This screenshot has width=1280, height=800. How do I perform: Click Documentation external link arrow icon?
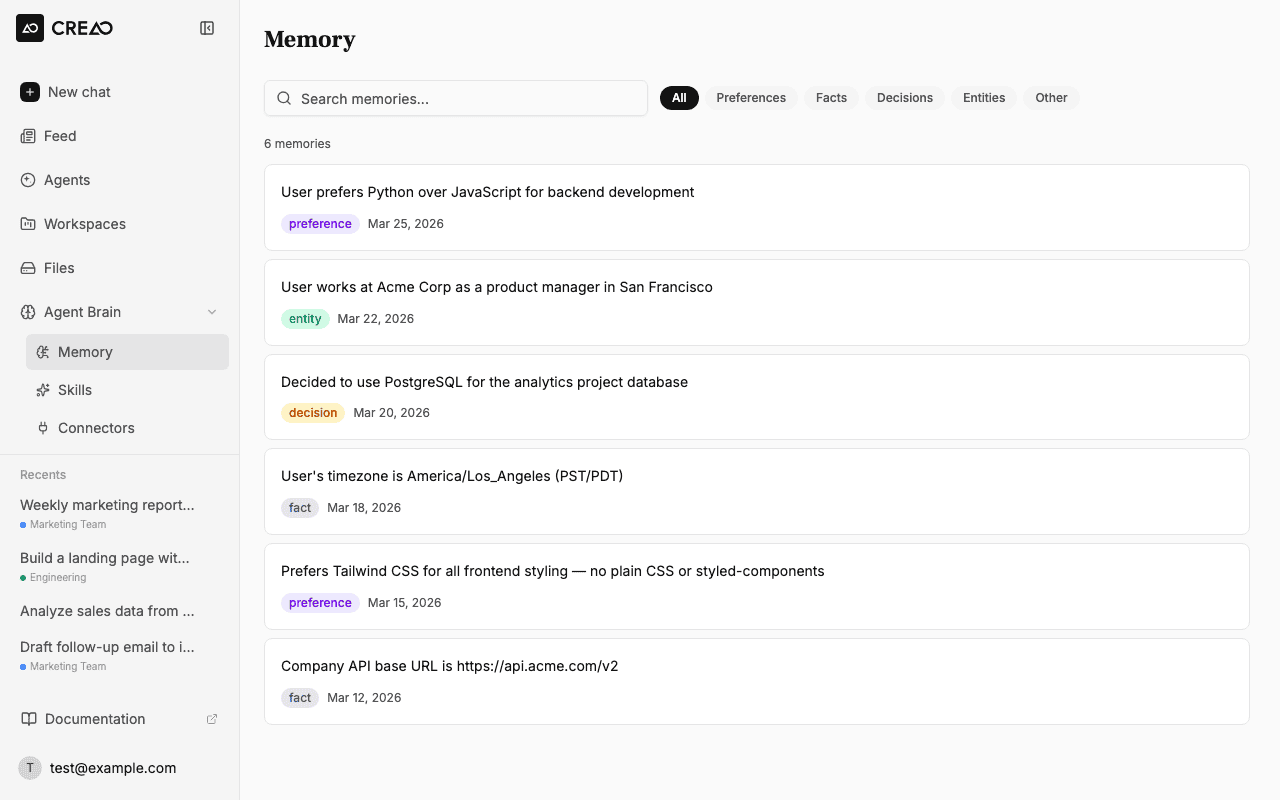tap(212, 719)
